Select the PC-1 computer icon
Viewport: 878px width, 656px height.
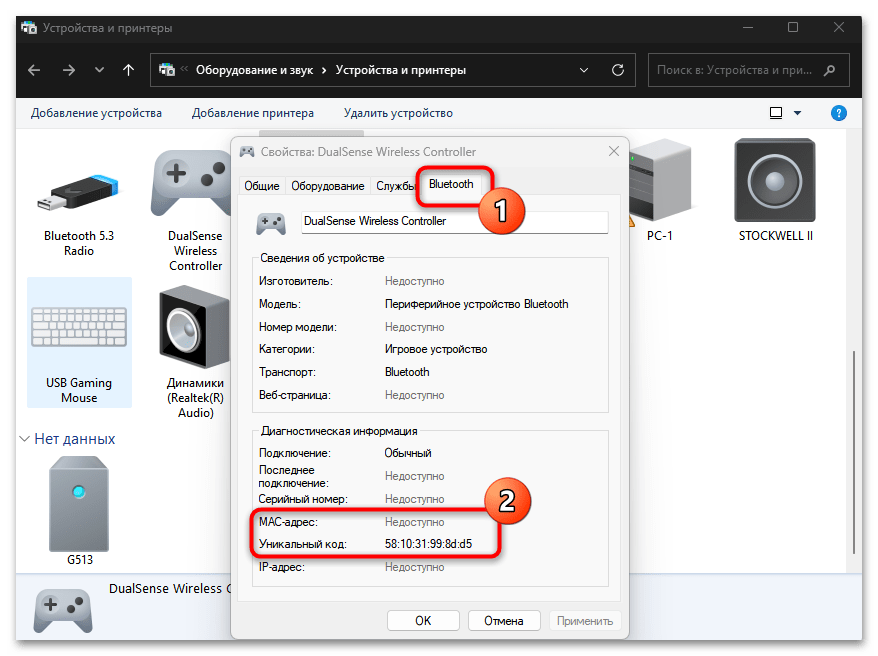[660, 182]
